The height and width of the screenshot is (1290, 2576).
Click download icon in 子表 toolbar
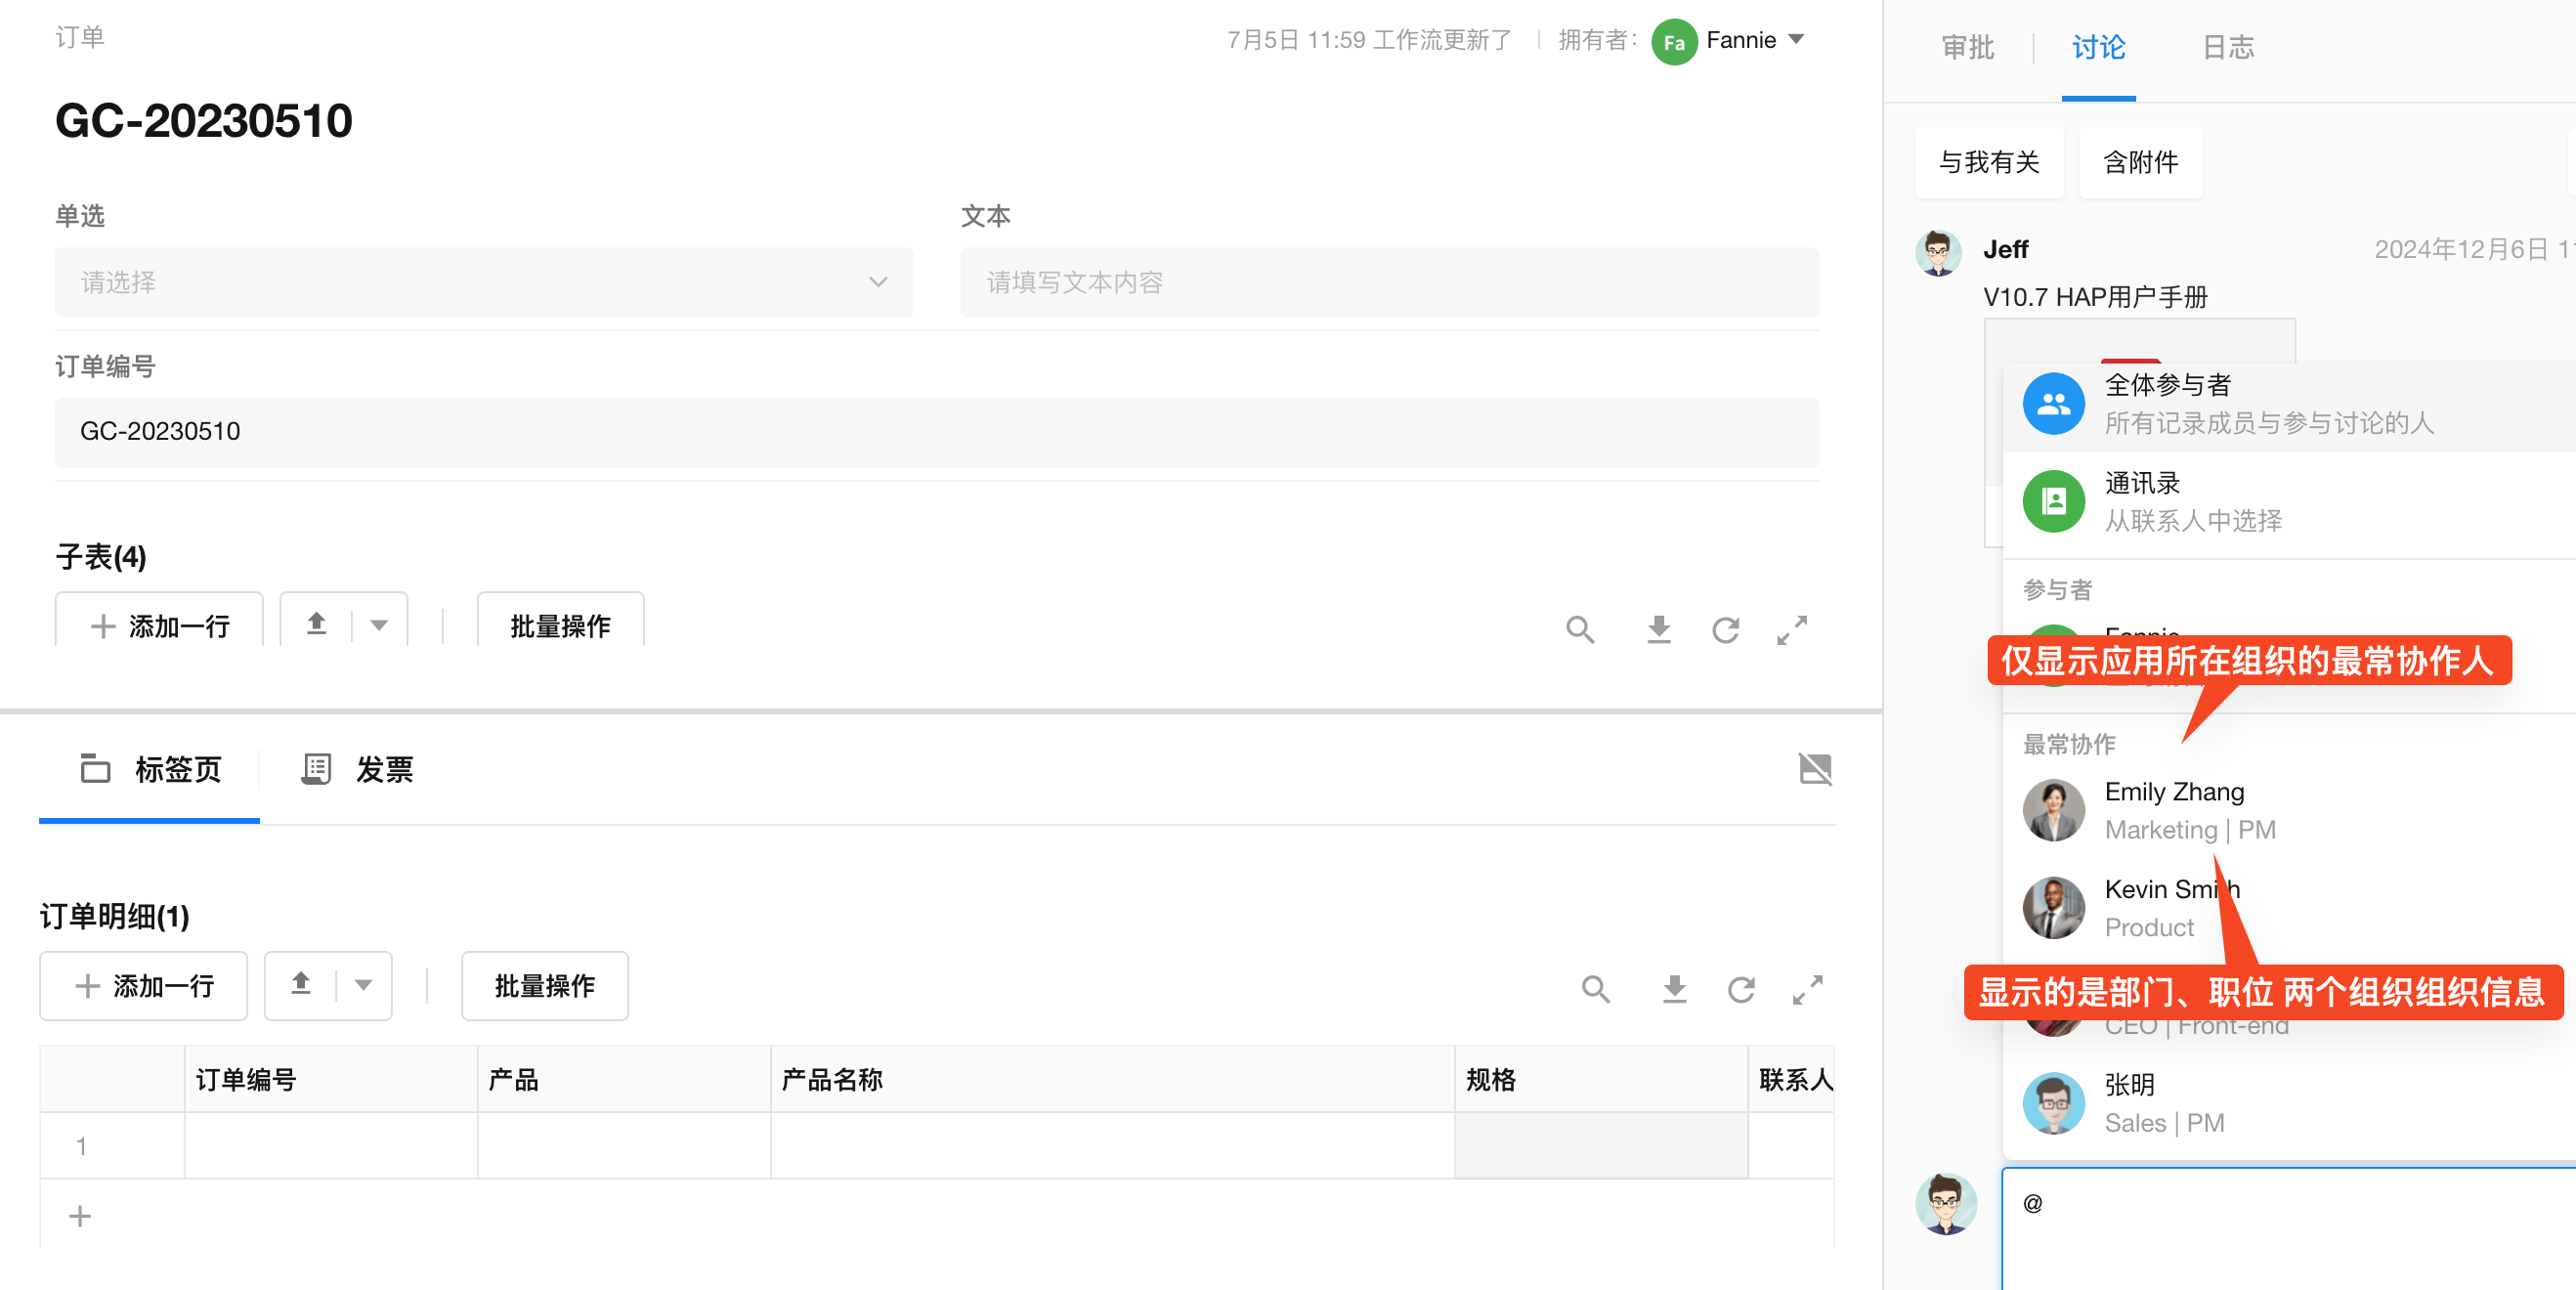(1658, 629)
